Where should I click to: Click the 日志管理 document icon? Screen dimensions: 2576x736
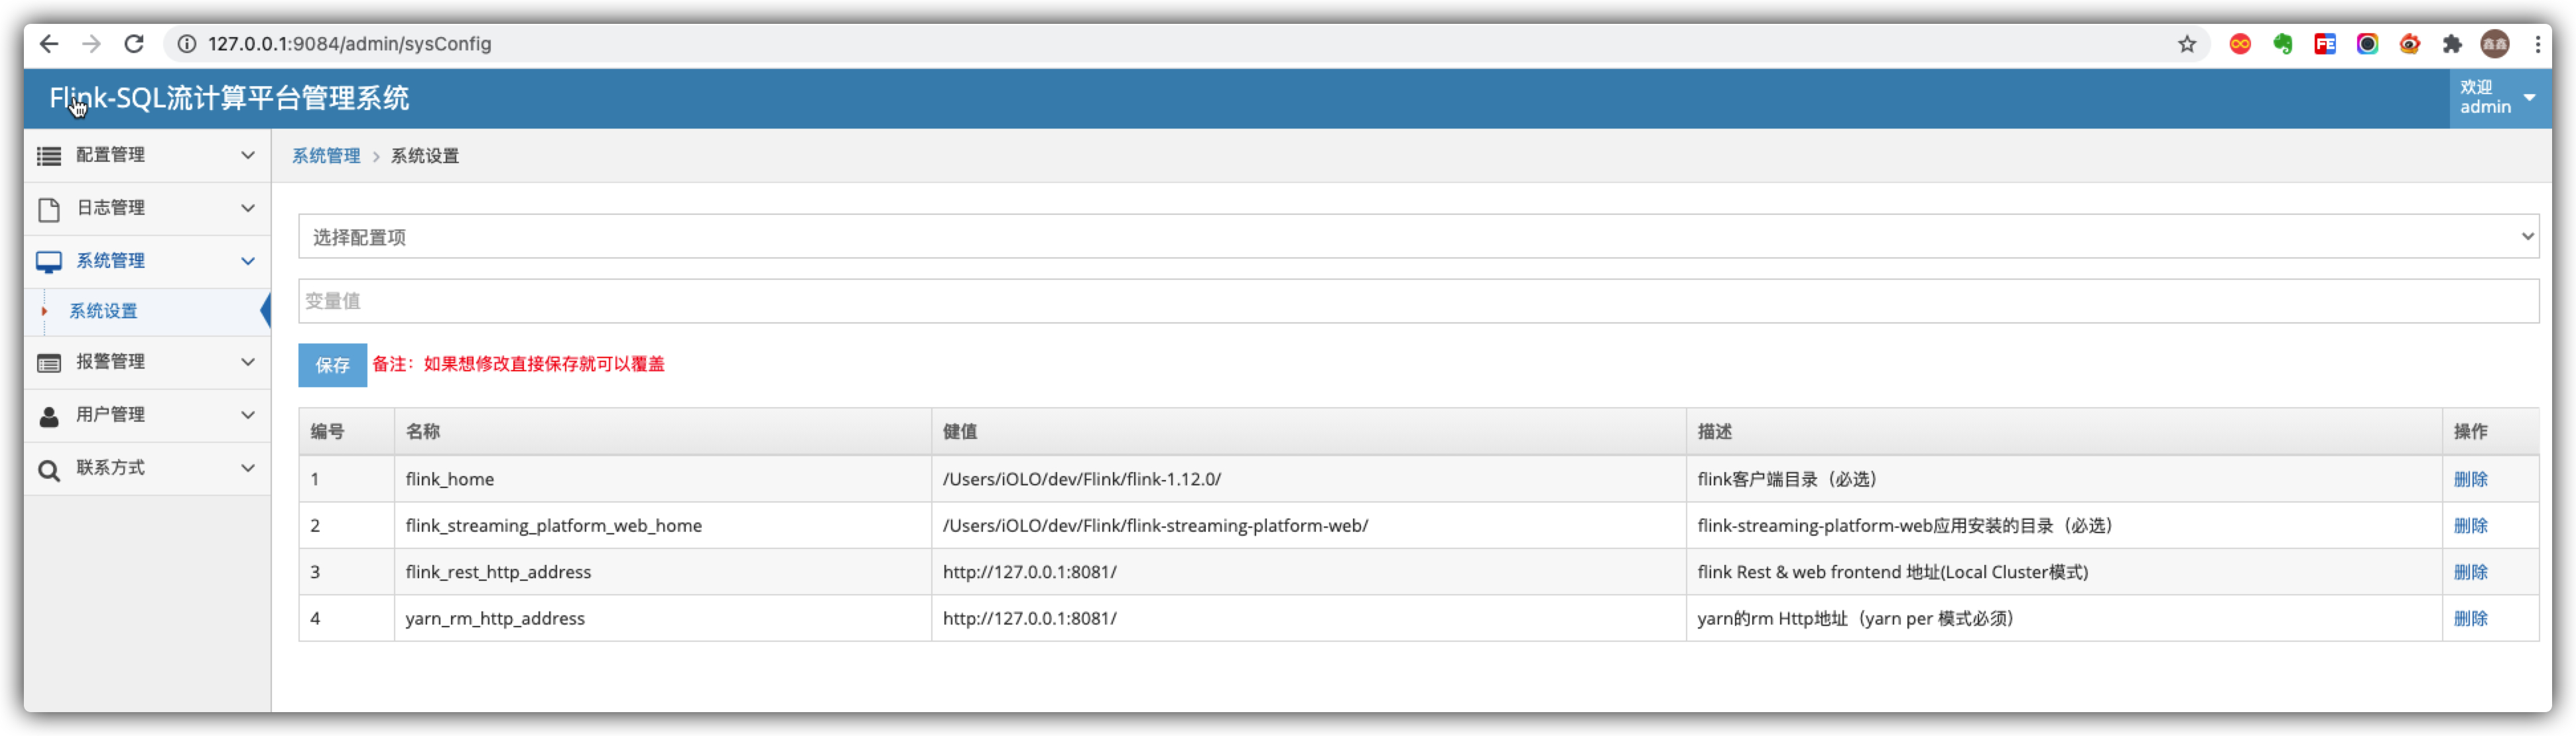click(x=48, y=208)
